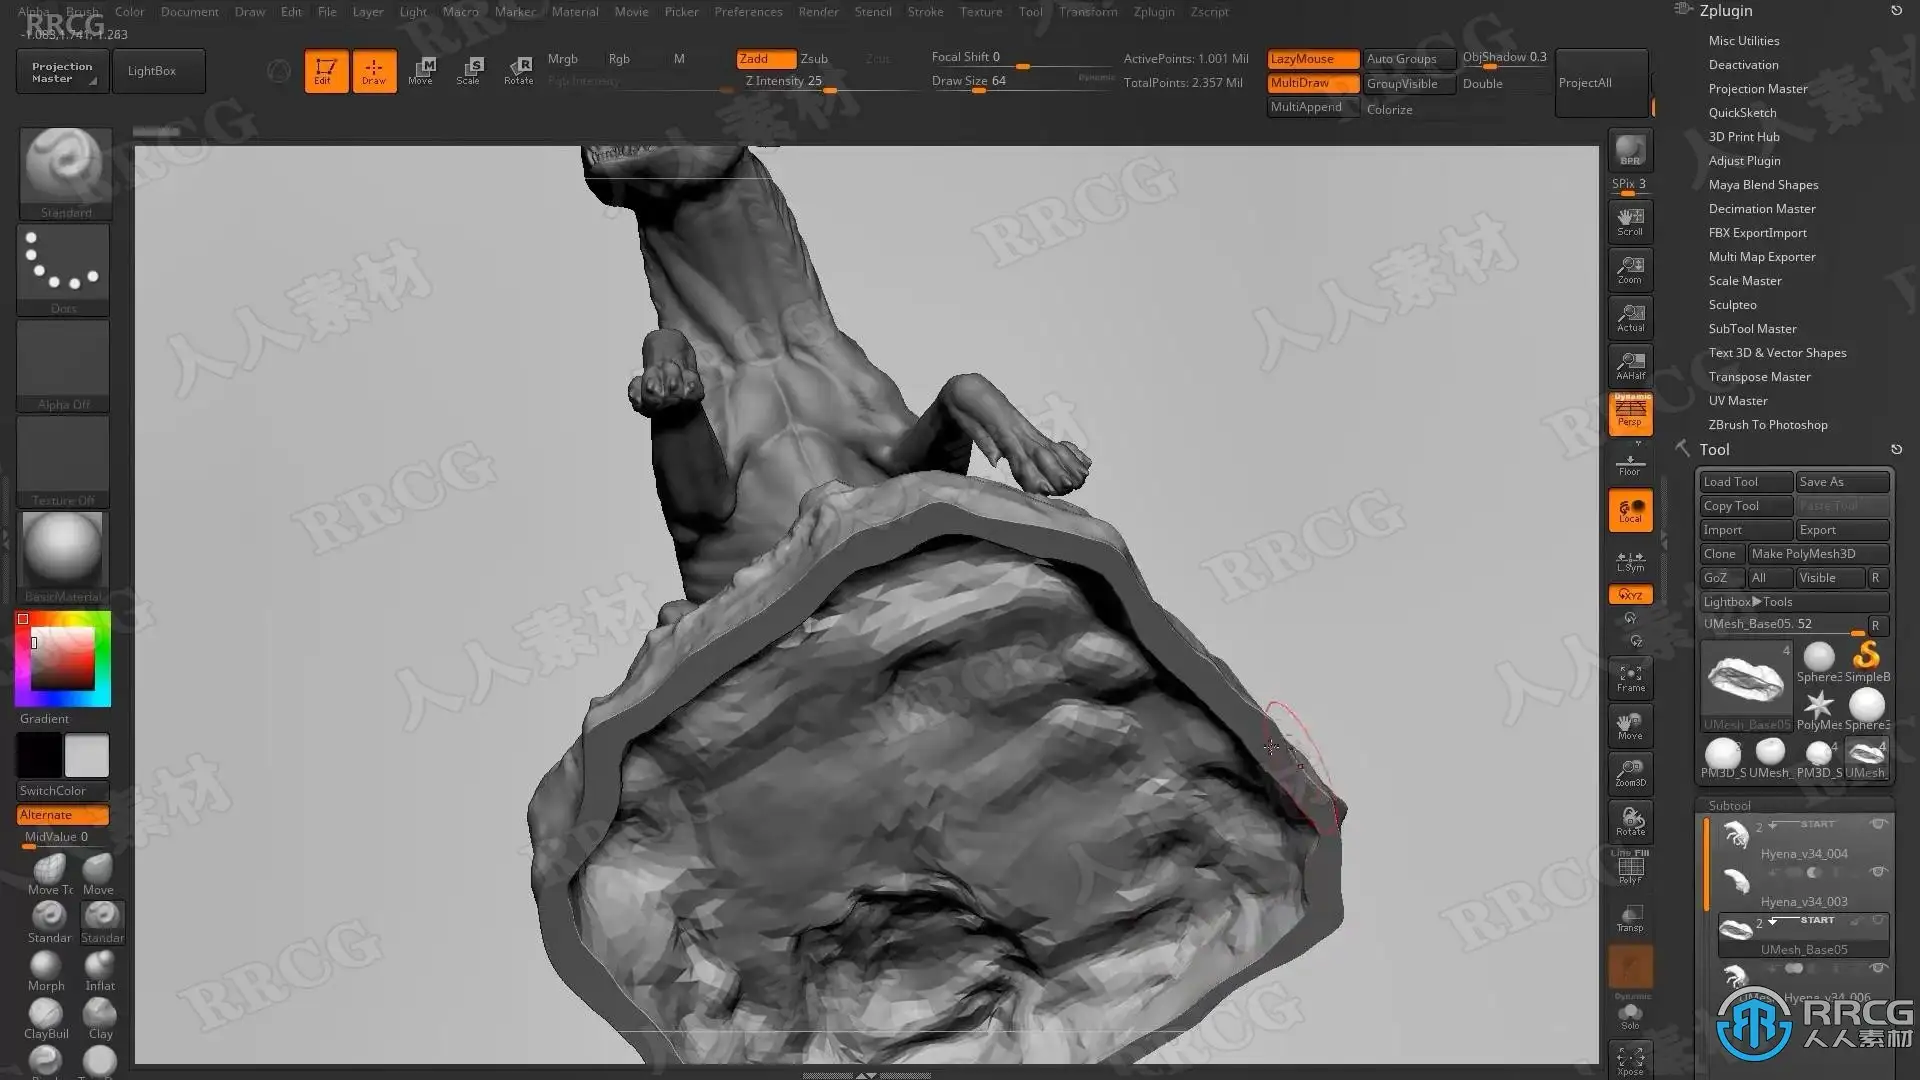Click the Zoom canvas icon
The height and width of the screenshot is (1080, 1920).
[1630, 269]
